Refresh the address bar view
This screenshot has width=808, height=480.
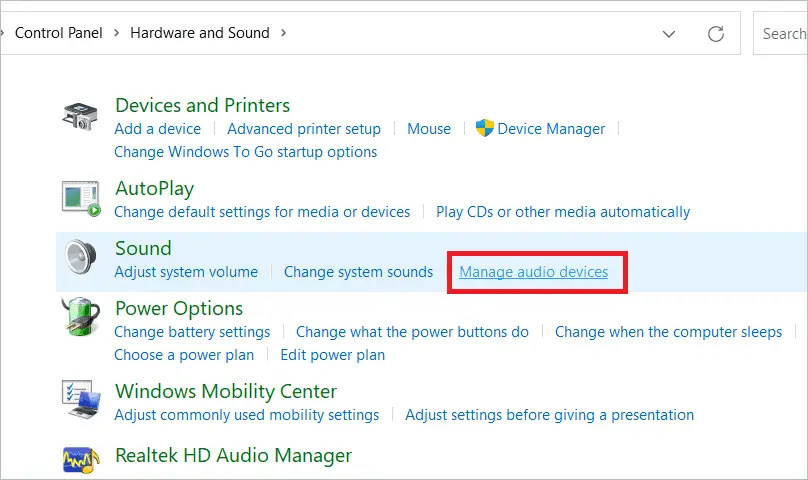click(716, 34)
